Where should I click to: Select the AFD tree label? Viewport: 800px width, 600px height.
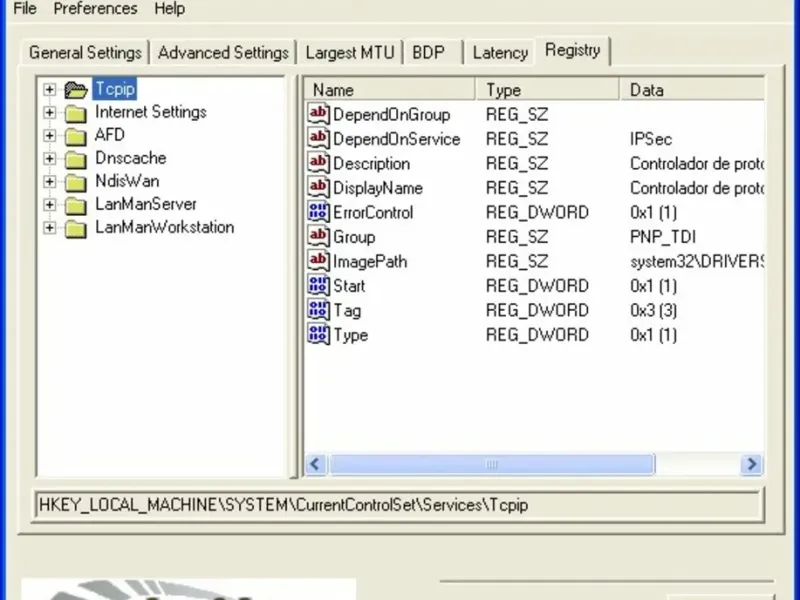click(110, 135)
